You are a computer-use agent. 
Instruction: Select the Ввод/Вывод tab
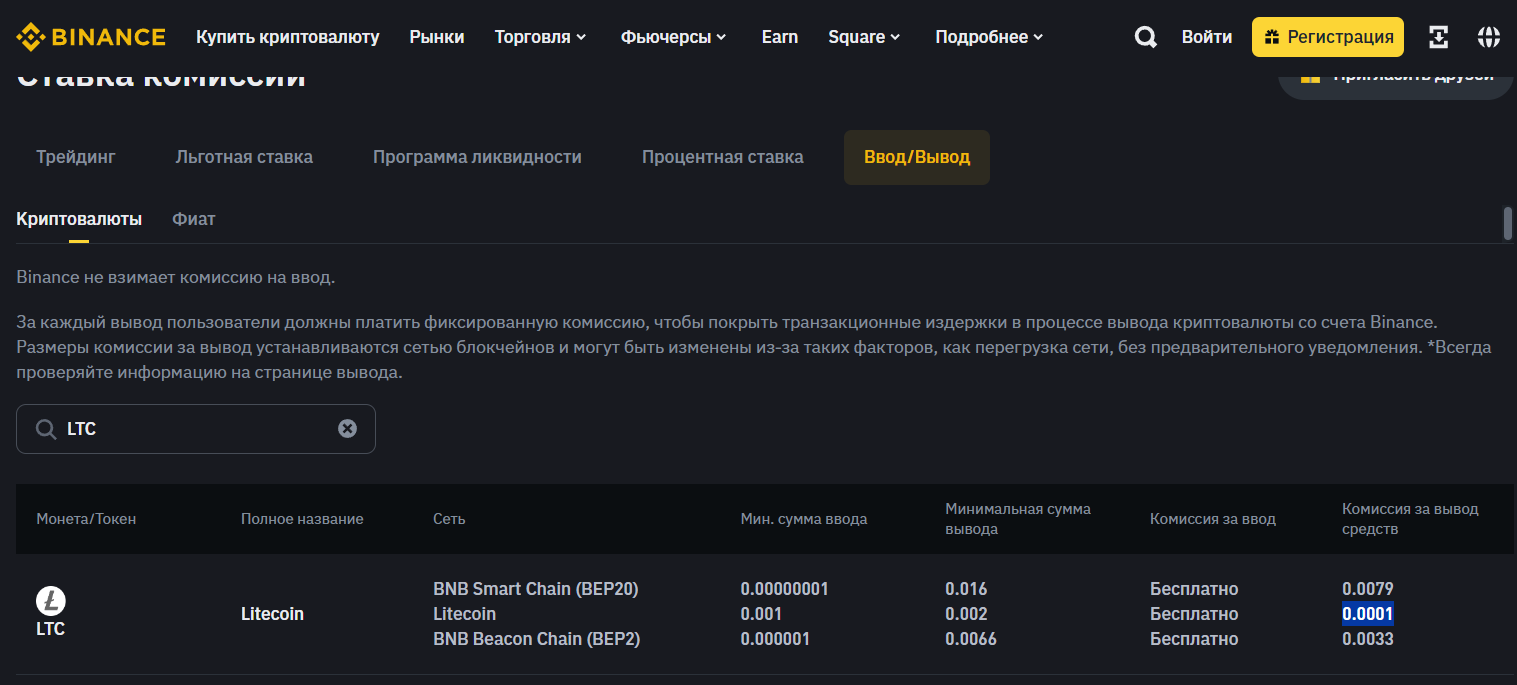click(x=917, y=157)
